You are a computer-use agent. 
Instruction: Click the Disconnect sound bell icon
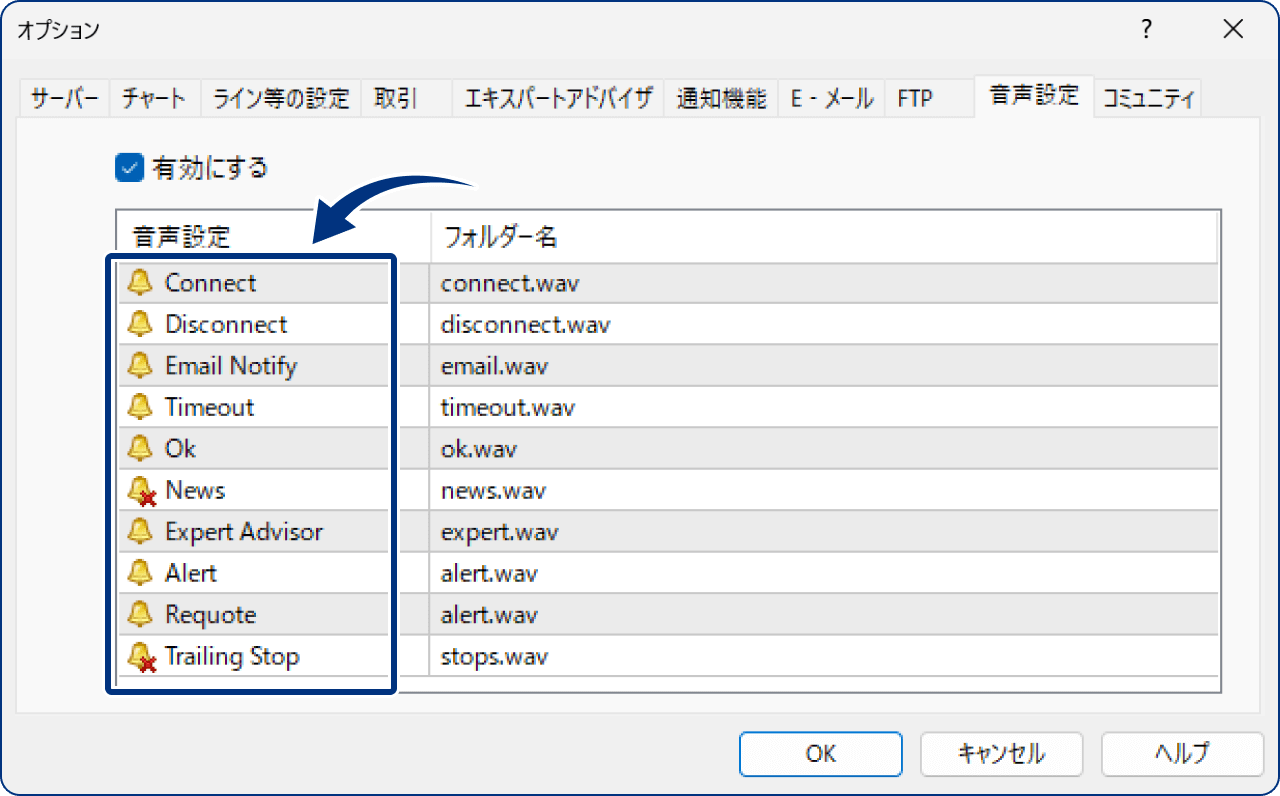[x=139, y=324]
